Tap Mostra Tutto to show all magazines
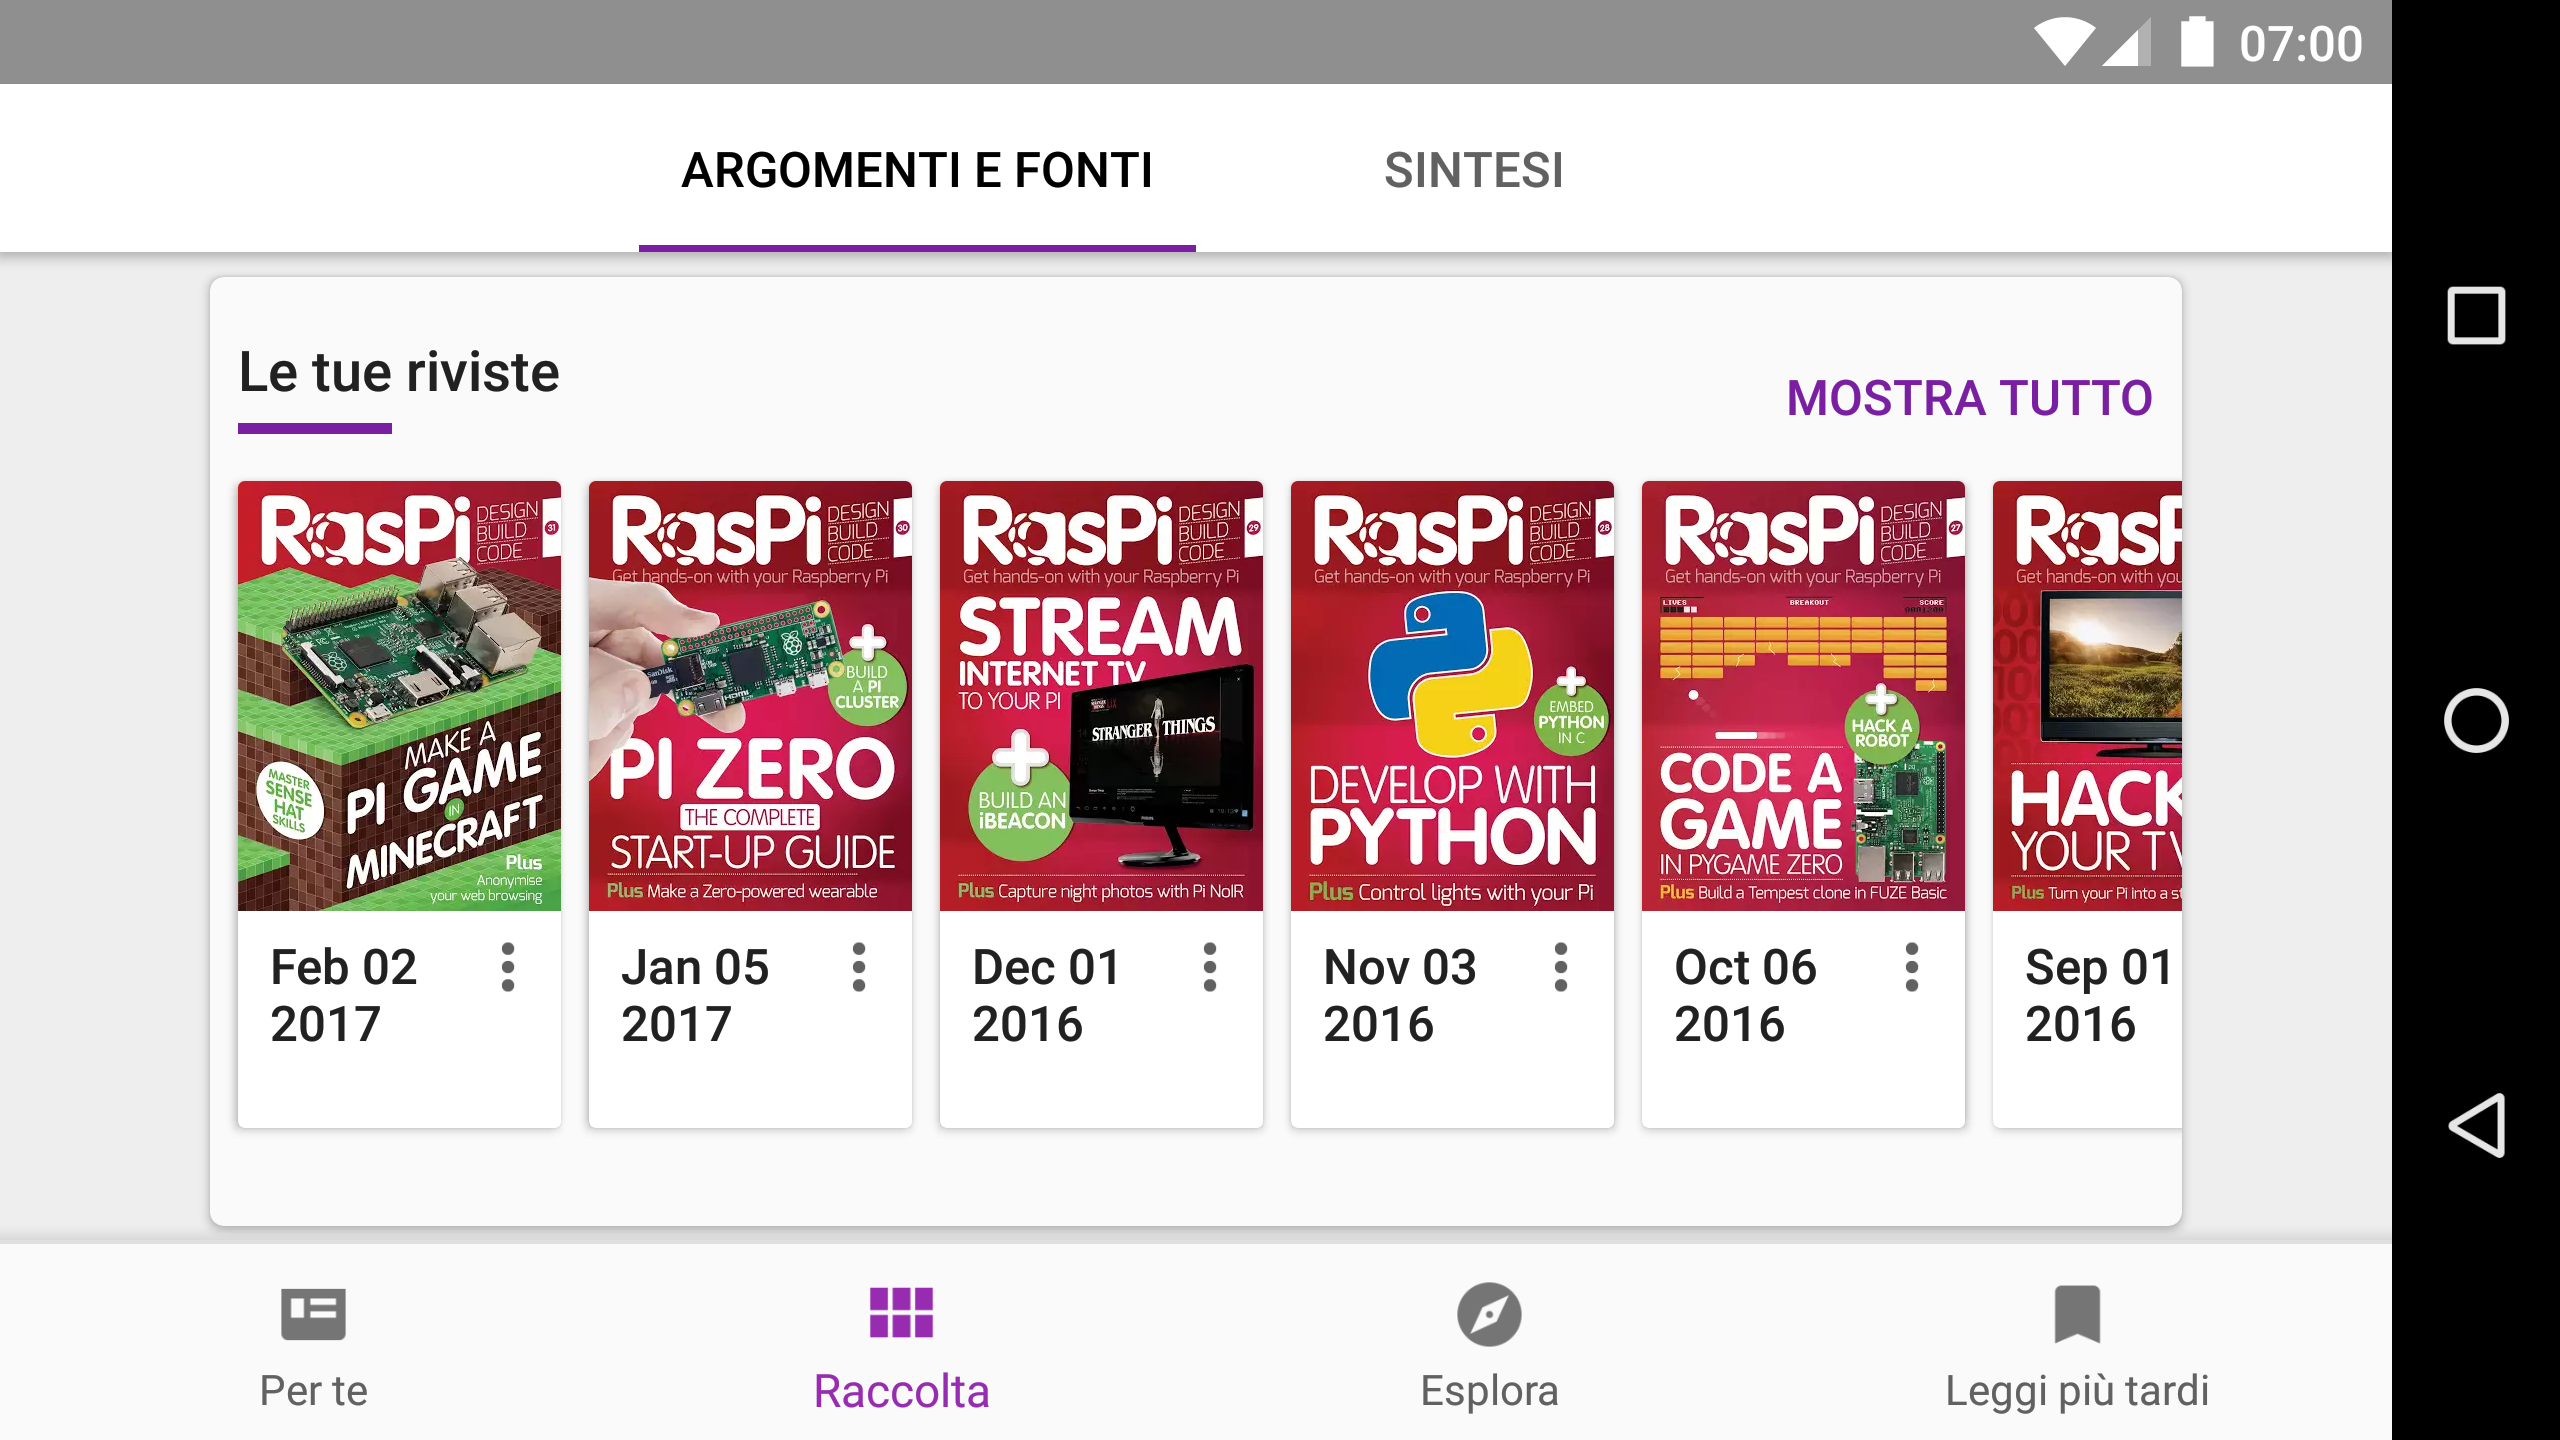Image resolution: width=2560 pixels, height=1440 pixels. click(x=1969, y=398)
